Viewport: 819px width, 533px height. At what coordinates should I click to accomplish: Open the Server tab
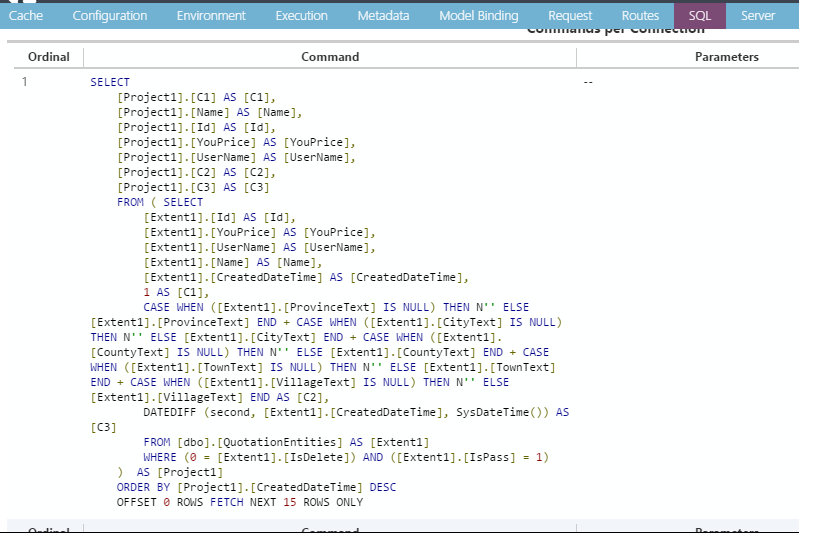(x=758, y=16)
